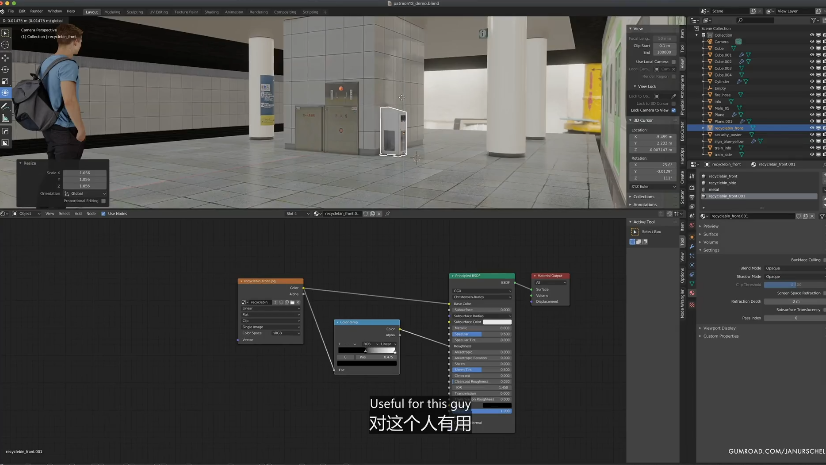This screenshot has width=826, height=465.
Task: Select the highlighted Transform tool
Action: (x=5, y=93)
